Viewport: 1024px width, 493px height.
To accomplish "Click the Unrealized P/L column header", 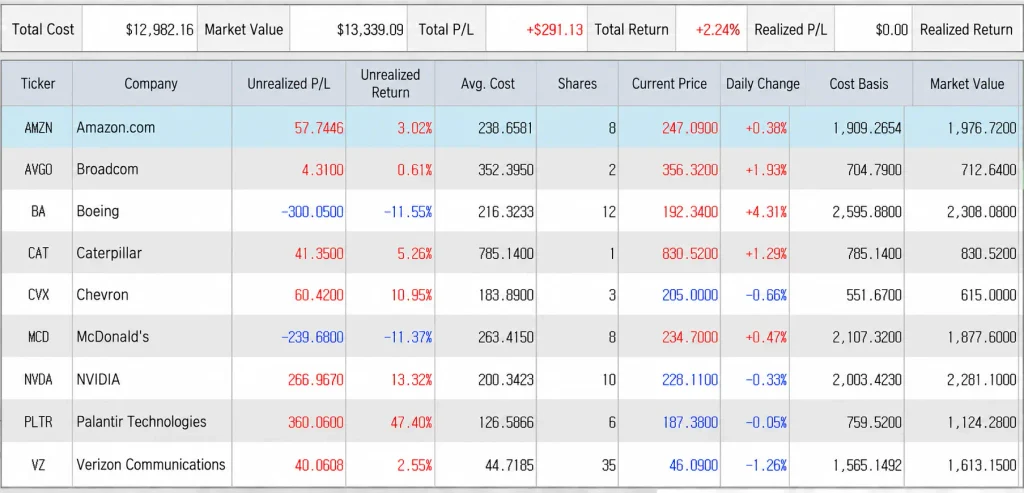I will coord(289,84).
